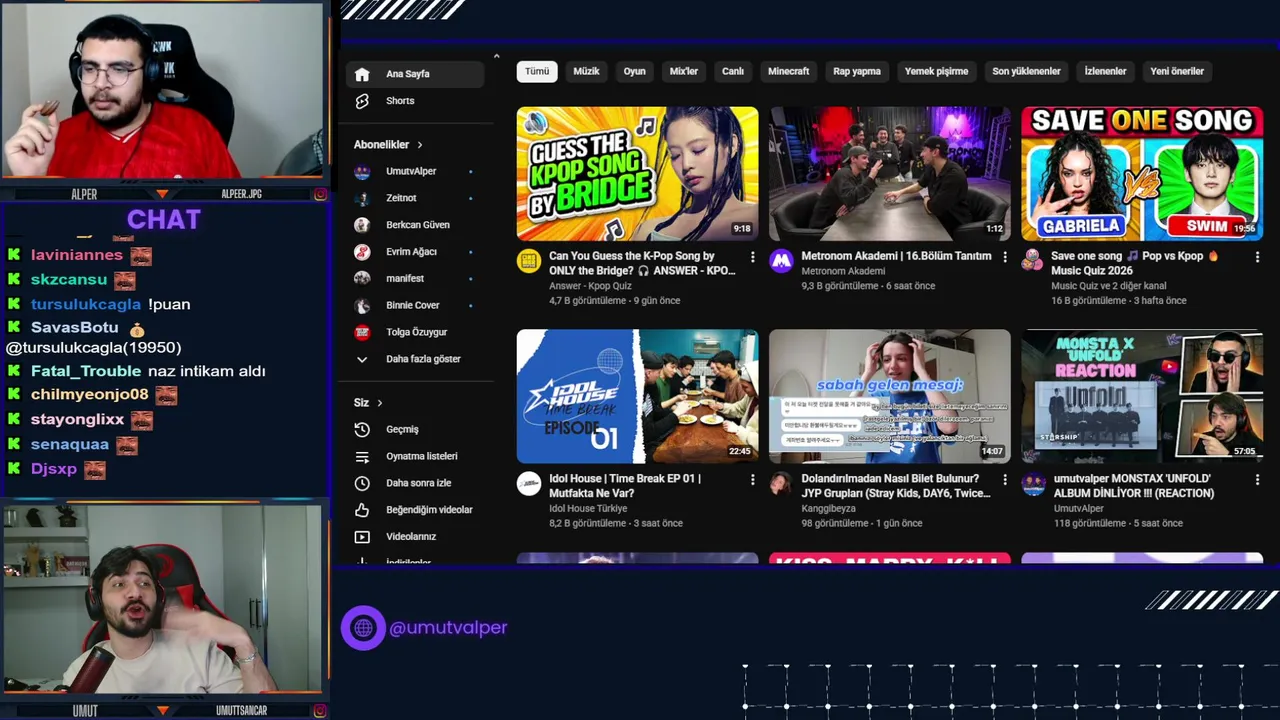Open the Shorts icon in sidebar
Viewport: 1280px width, 720px height.
pos(362,101)
